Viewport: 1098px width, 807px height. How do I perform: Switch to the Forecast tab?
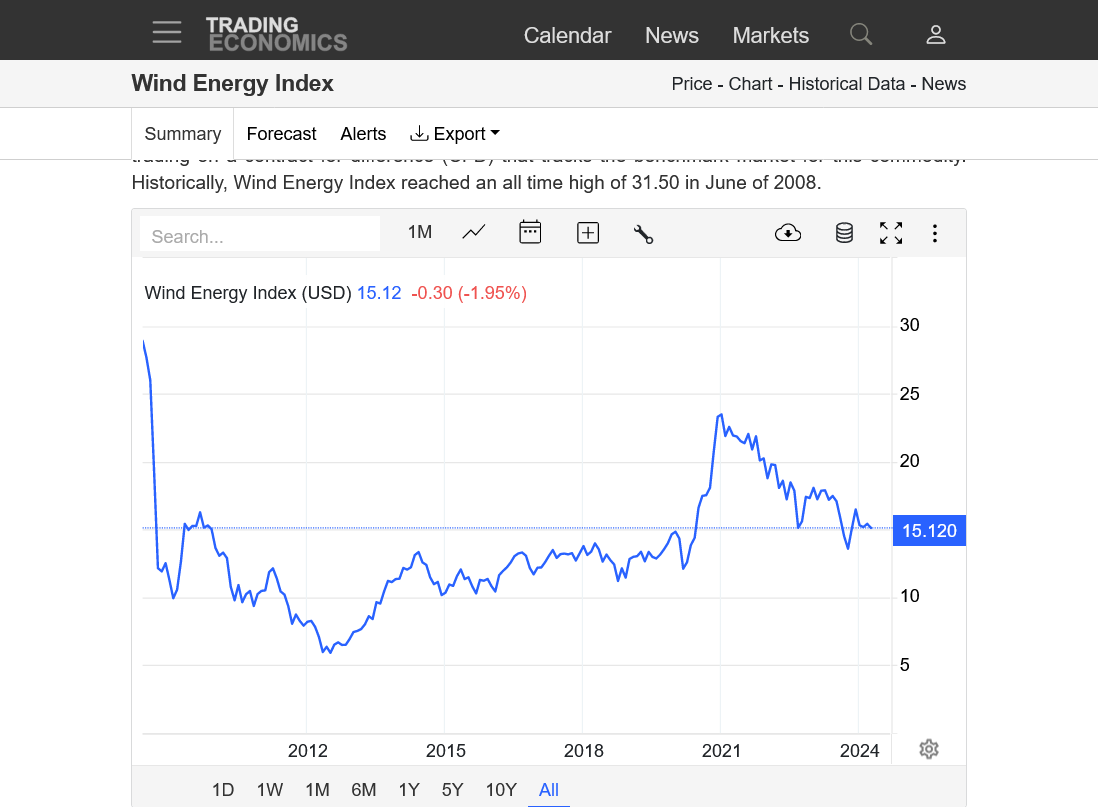click(281, 134)
